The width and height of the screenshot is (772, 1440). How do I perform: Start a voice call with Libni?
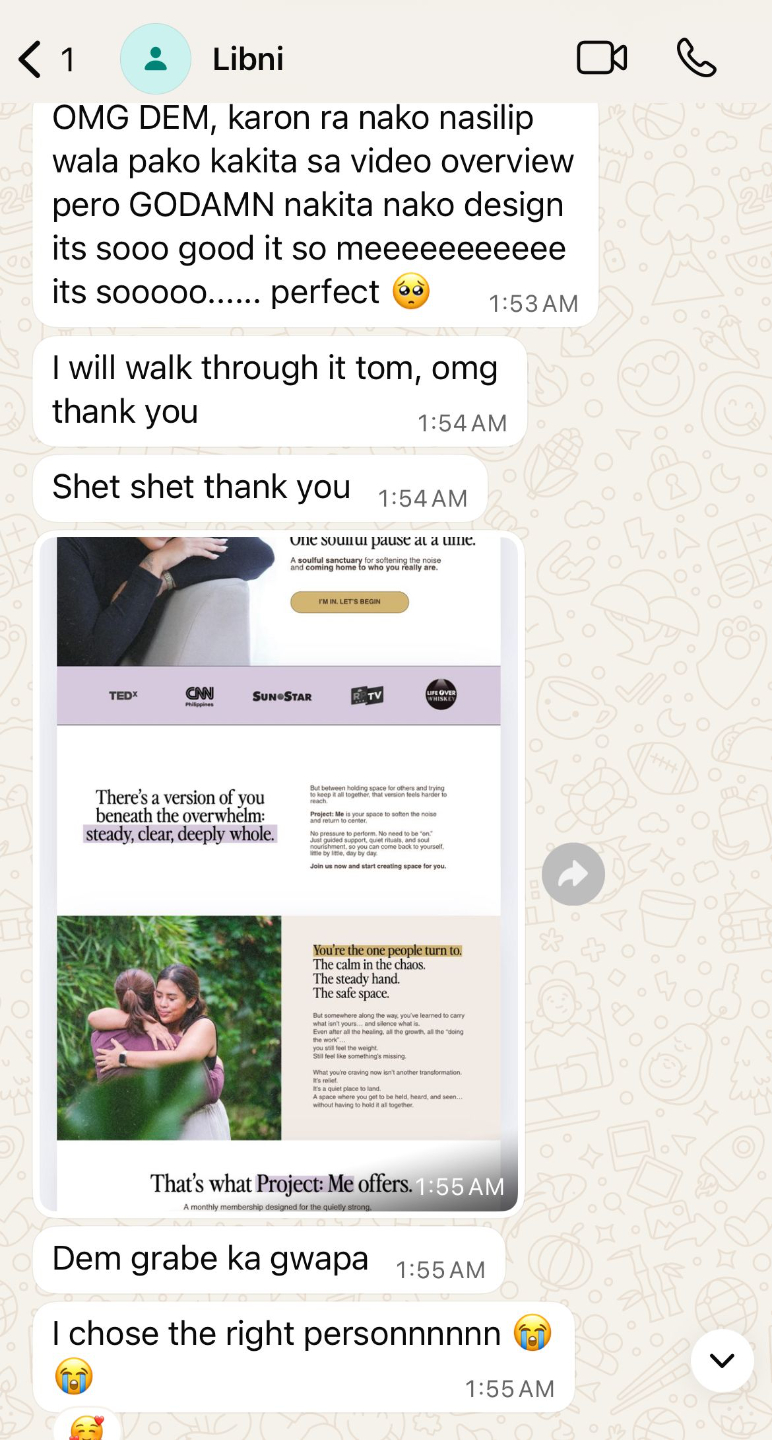[696, 58]
